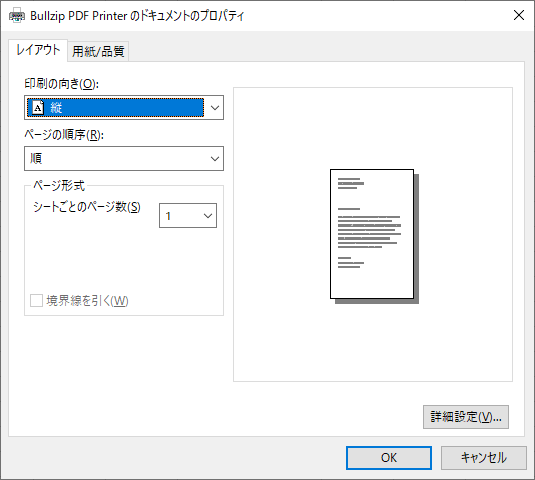
Task: Click the page preview thumbnail
Action: 374,236
